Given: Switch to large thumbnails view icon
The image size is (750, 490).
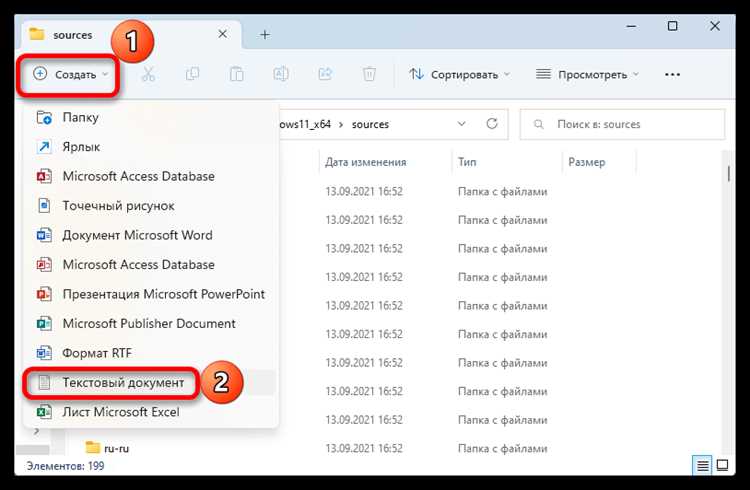Looking at the screenshot, I should pos(723,465).
